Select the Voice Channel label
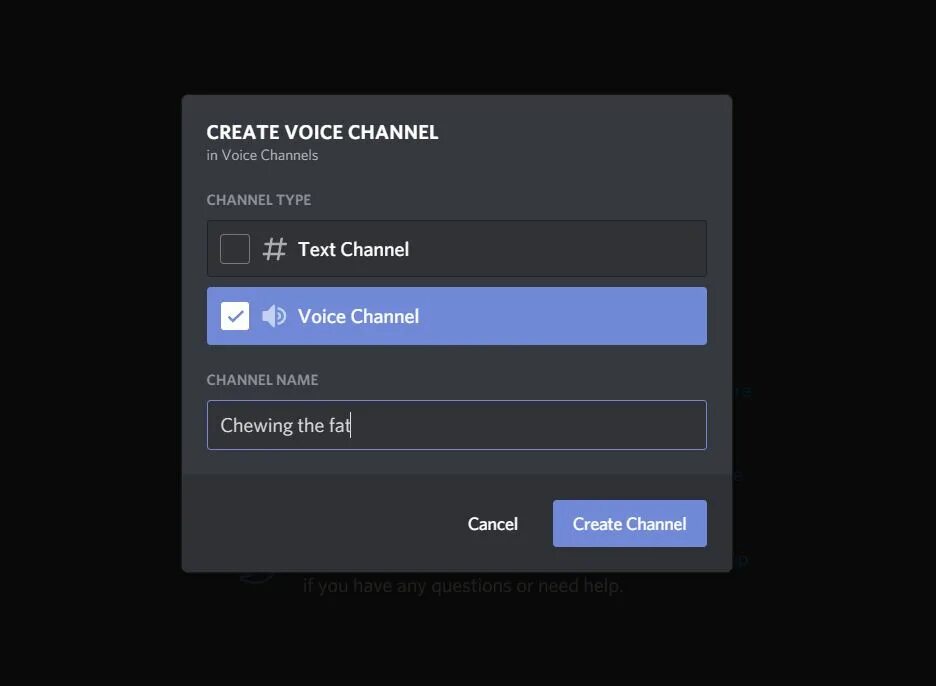The height and width of the screenshot is (686, 936). (x=358, y=316)
